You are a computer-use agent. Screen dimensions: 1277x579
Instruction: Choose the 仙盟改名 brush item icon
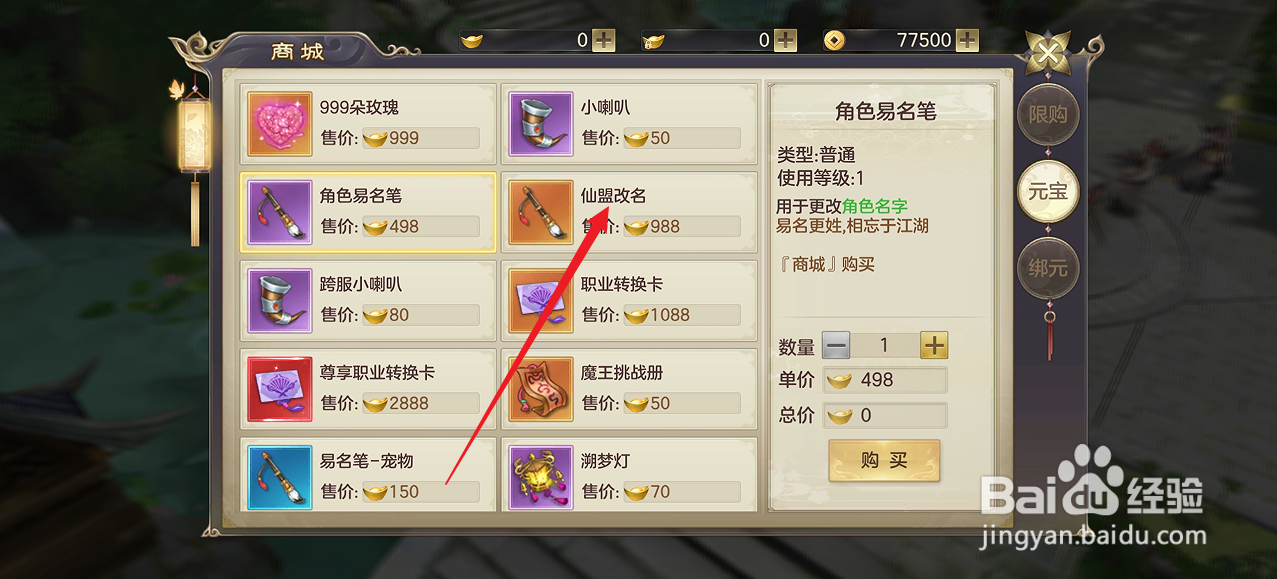[x=541, y=212]
